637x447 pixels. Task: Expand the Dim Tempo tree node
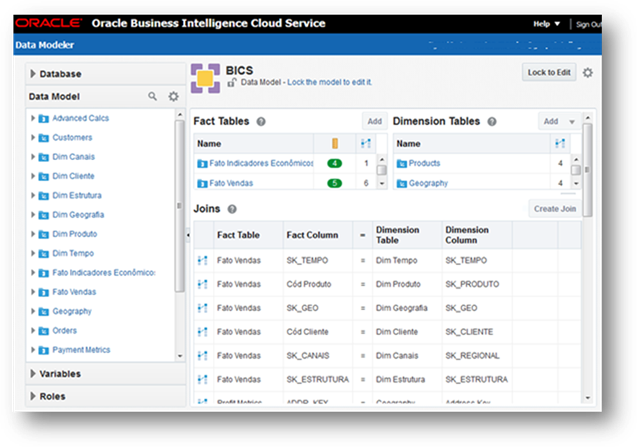point(33,254)
